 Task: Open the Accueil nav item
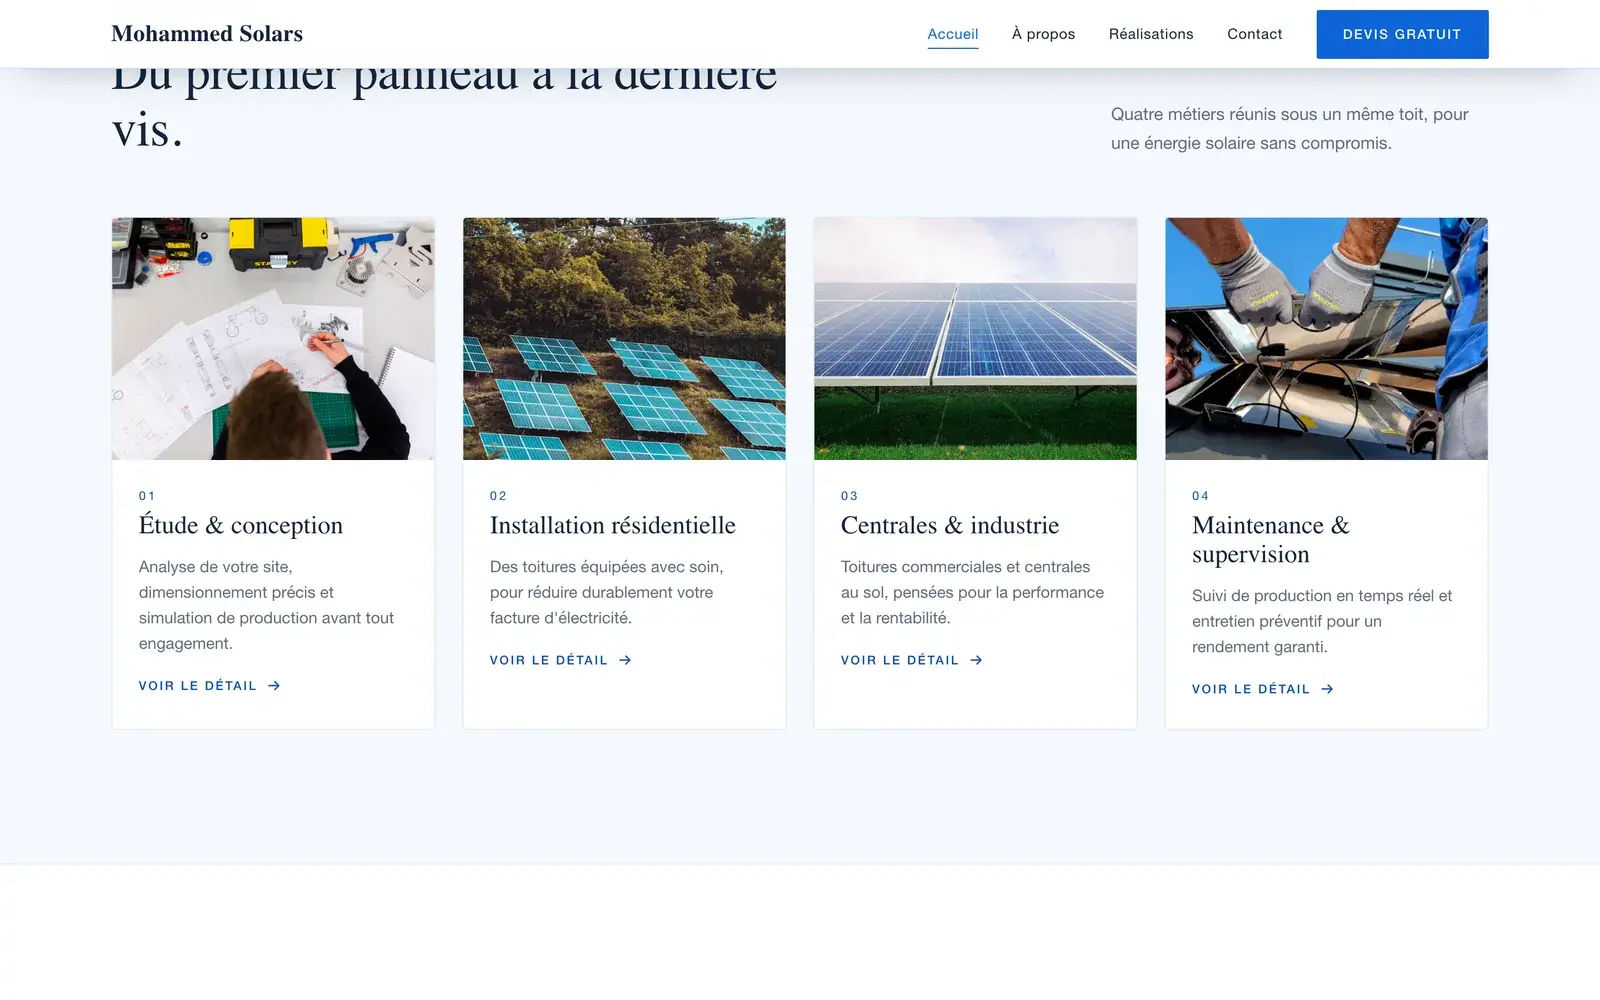point(953,34)
